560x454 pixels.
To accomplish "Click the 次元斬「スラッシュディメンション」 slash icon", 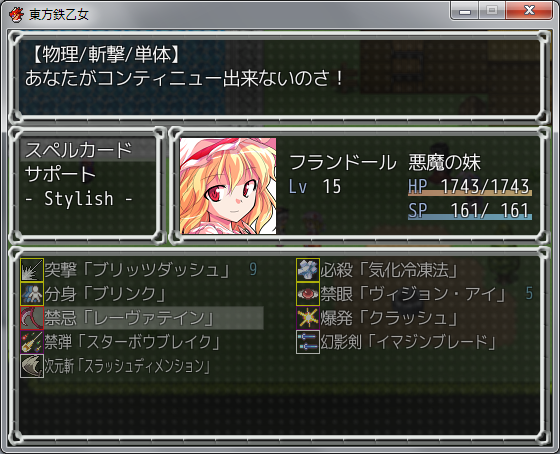I will [32, 366].
